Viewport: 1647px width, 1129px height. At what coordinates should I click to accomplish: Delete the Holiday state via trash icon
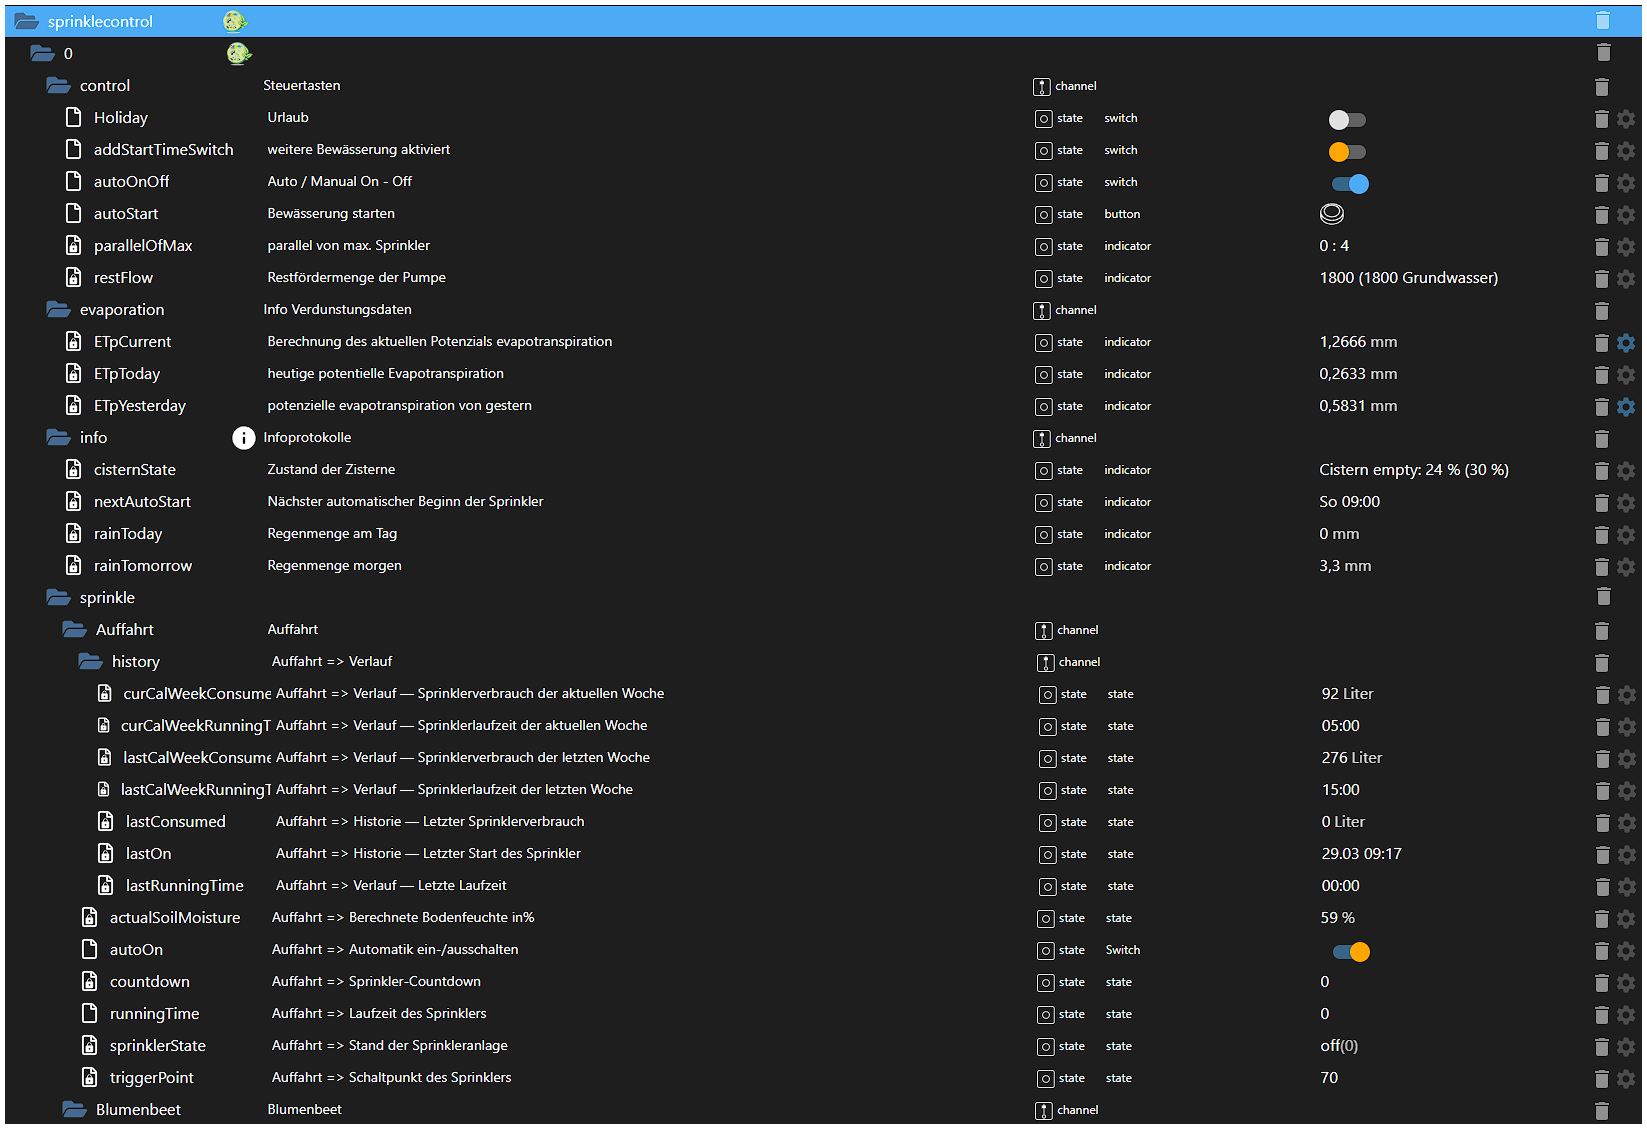pos(1601,119)
